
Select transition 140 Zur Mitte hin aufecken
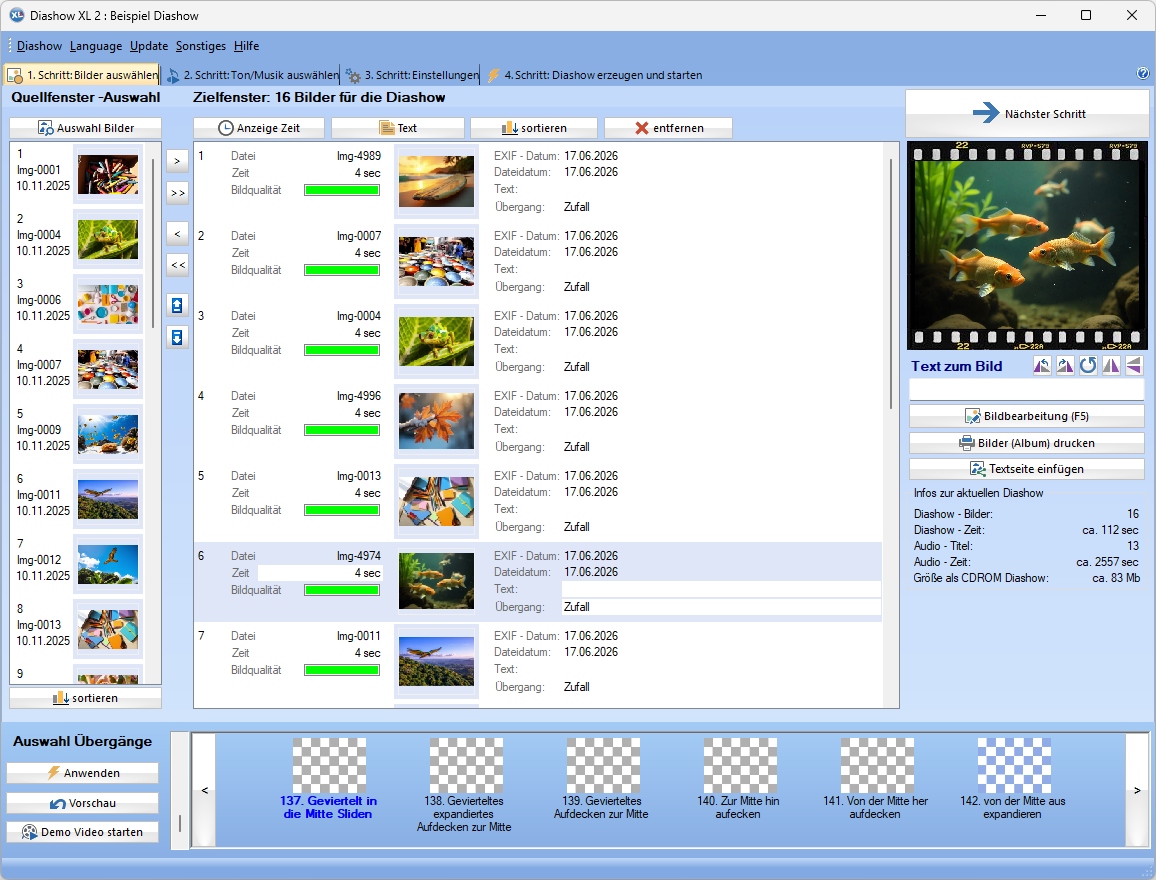(739, 780)
